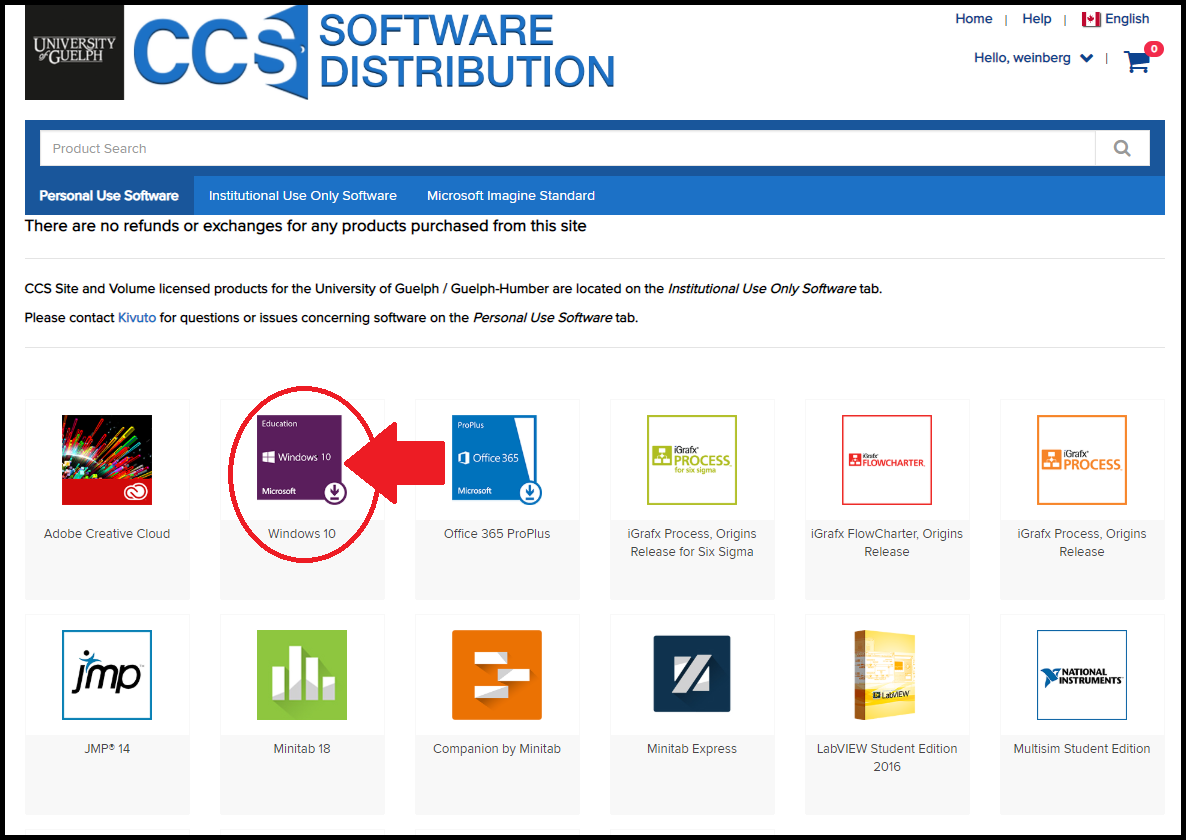Open the Minitab Express product icon
This screenshot has width=1186, height=840.
point(692,674)
